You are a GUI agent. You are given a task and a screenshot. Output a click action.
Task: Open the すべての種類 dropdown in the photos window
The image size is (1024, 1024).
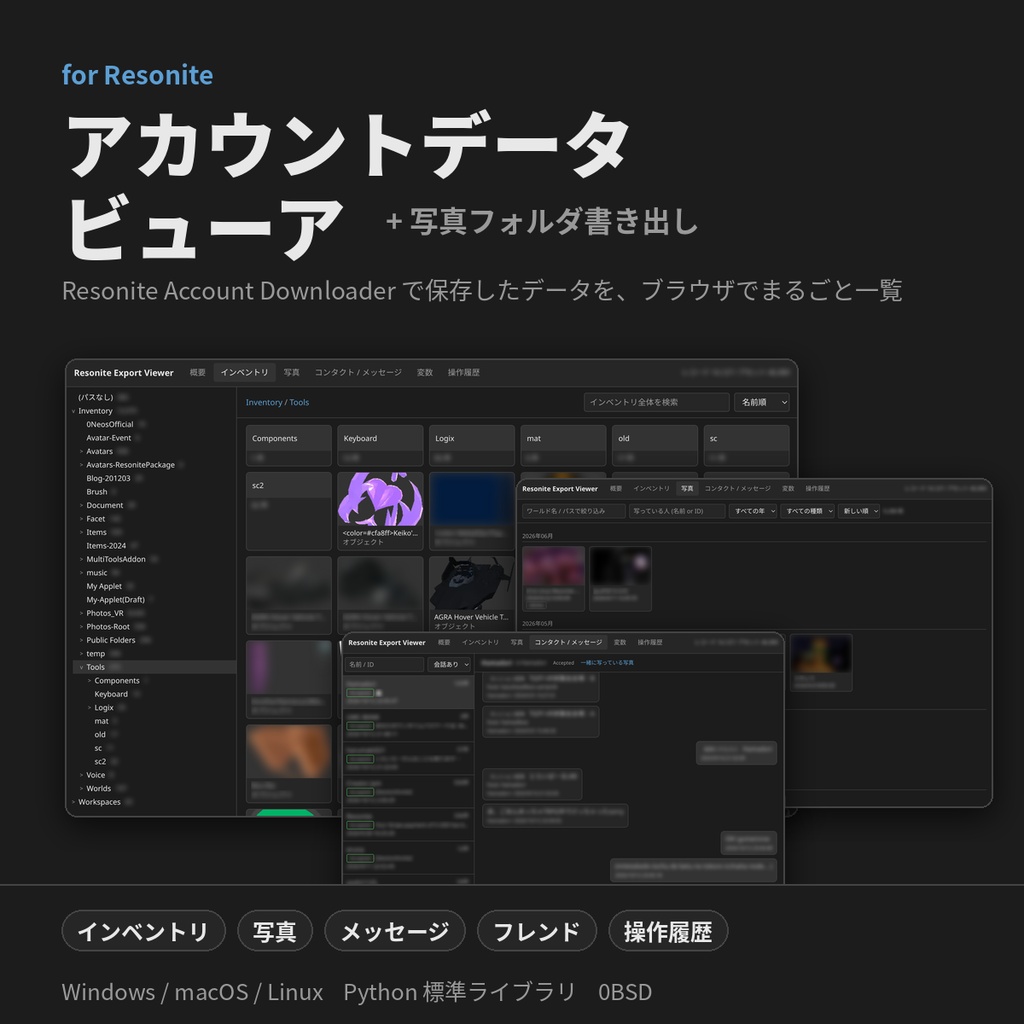807,511
